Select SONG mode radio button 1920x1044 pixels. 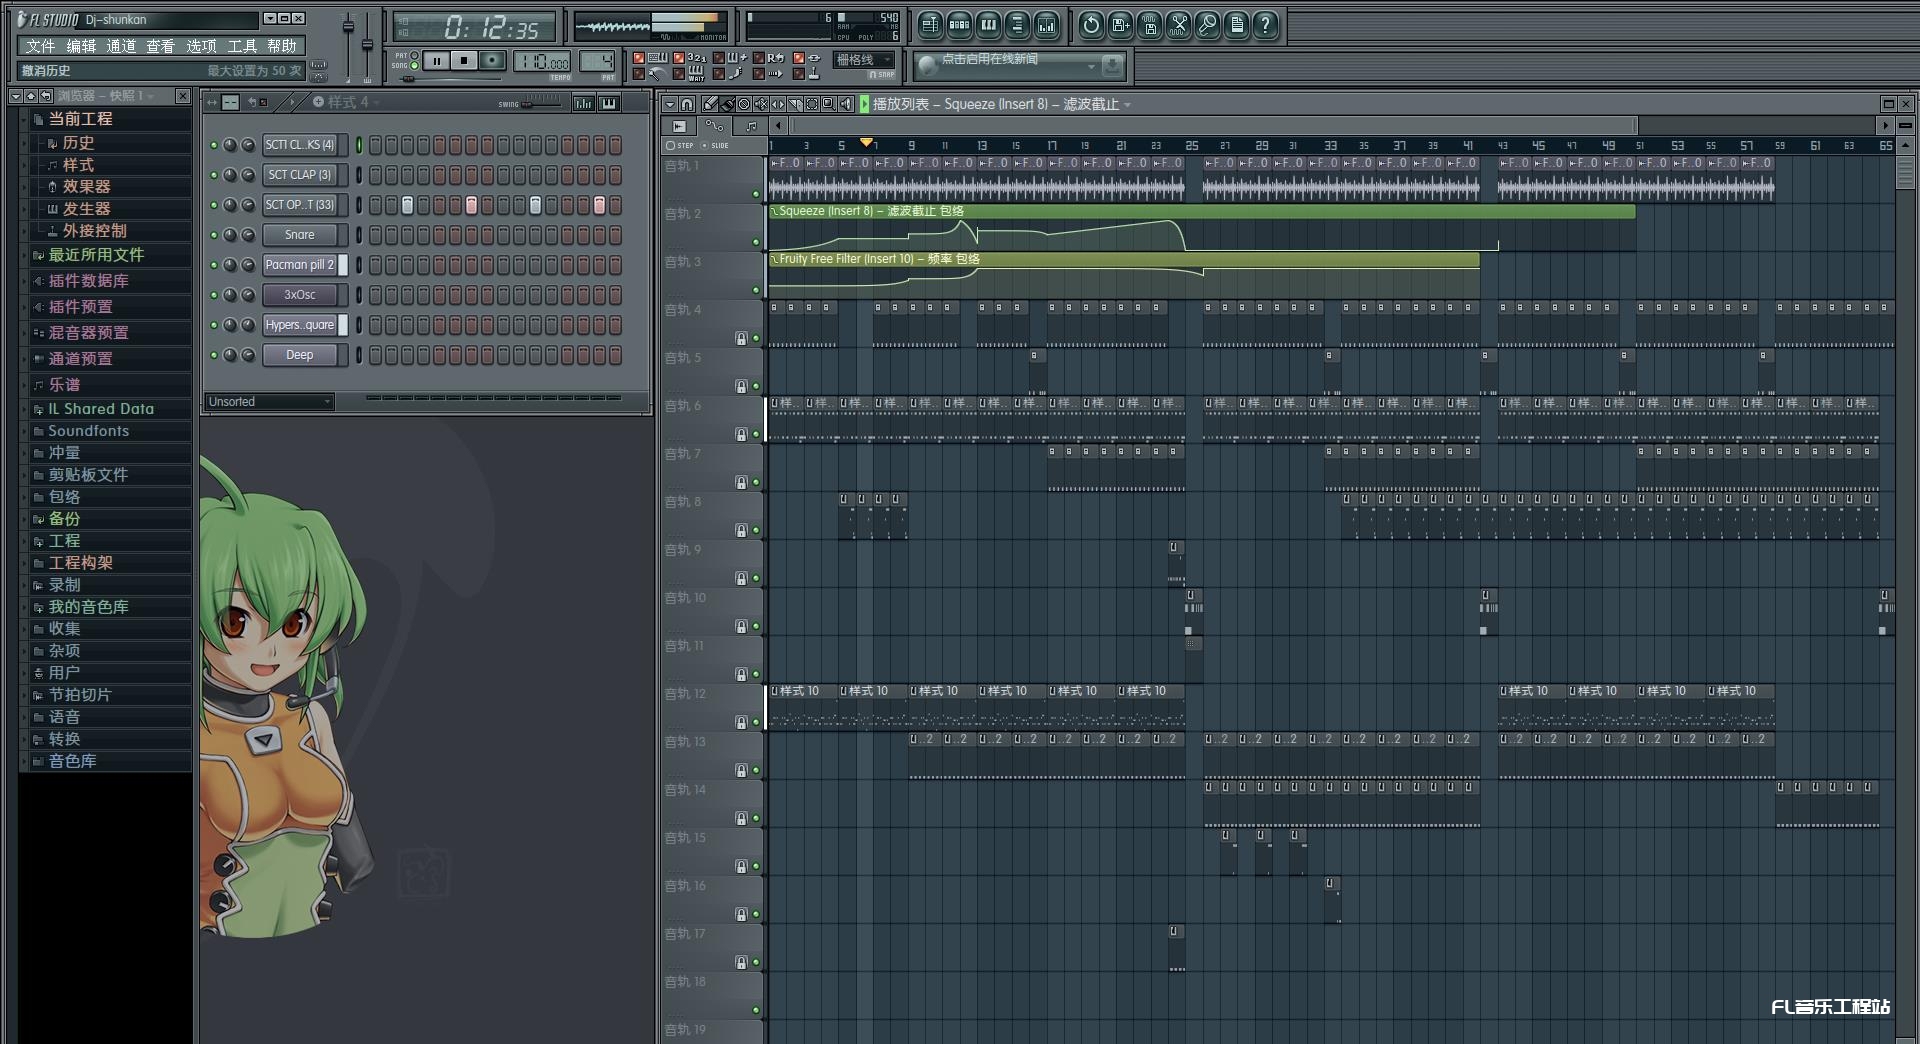[x=414, y=66]
